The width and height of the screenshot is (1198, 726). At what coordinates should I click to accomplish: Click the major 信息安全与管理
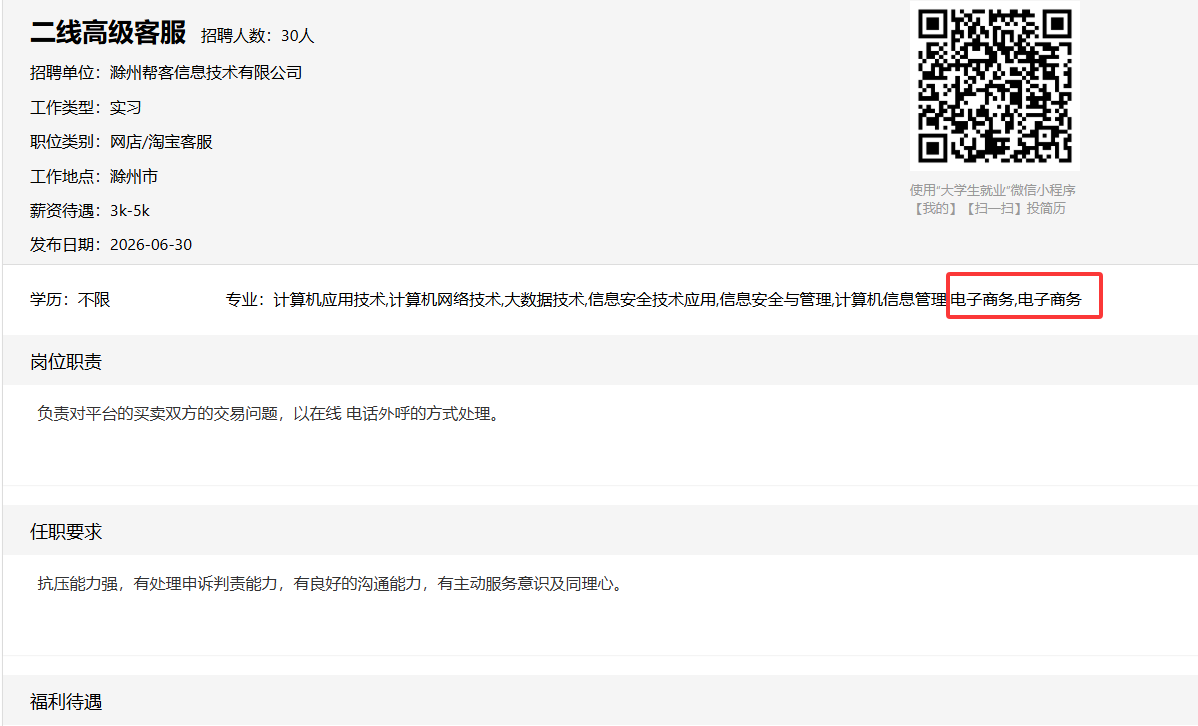coord(775,300)
